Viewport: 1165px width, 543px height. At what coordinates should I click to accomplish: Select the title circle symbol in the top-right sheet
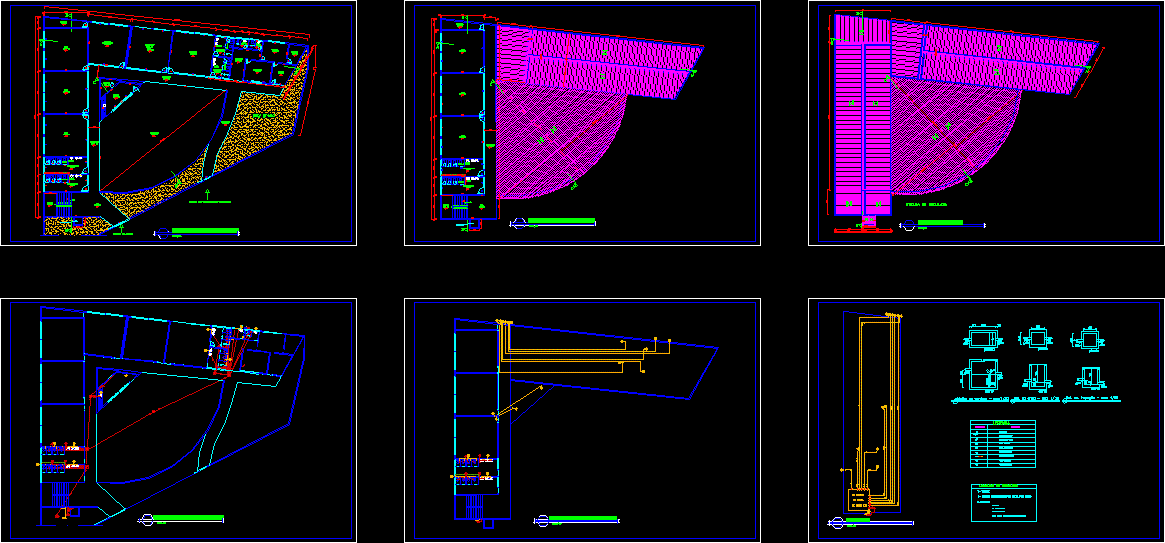point(906,225)
